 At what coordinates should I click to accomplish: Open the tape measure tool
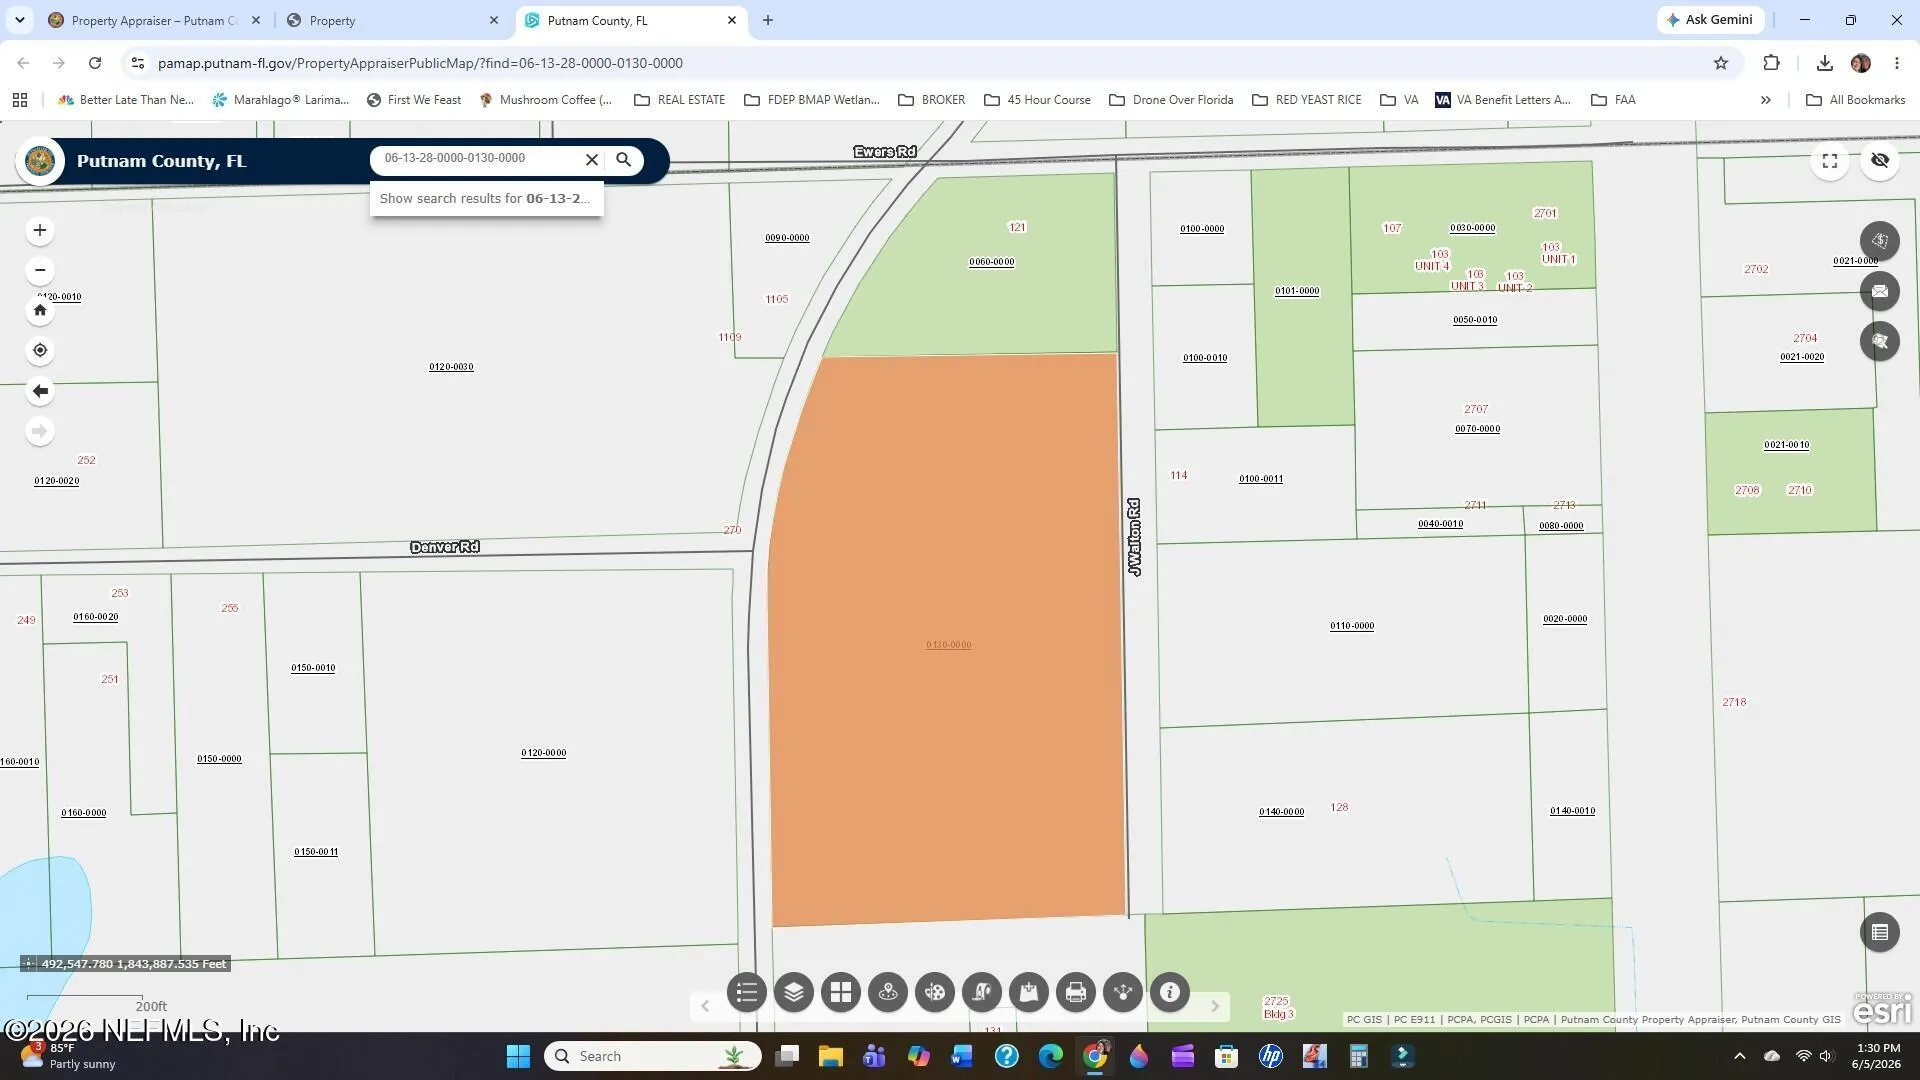[x=982, y=992]
